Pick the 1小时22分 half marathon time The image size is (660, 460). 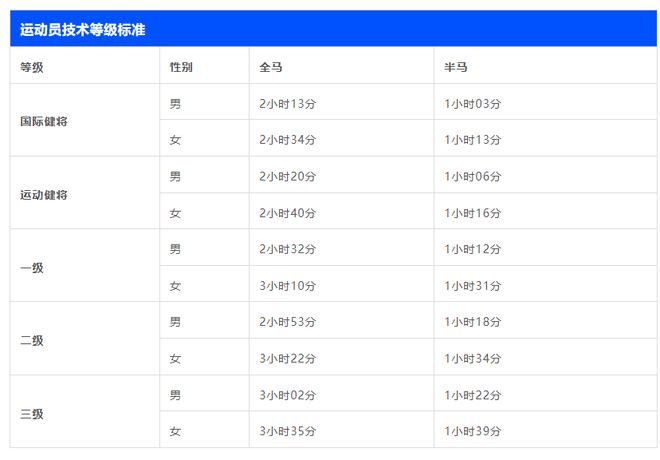[473, 395]
